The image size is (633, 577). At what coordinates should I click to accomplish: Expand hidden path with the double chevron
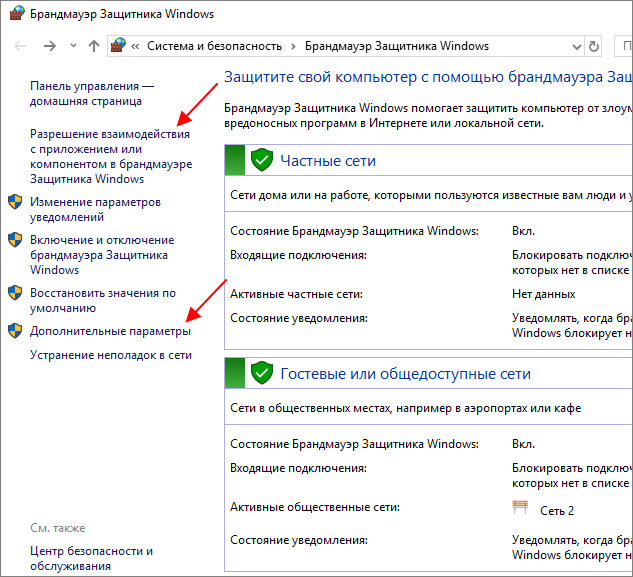tap(135, 46)
